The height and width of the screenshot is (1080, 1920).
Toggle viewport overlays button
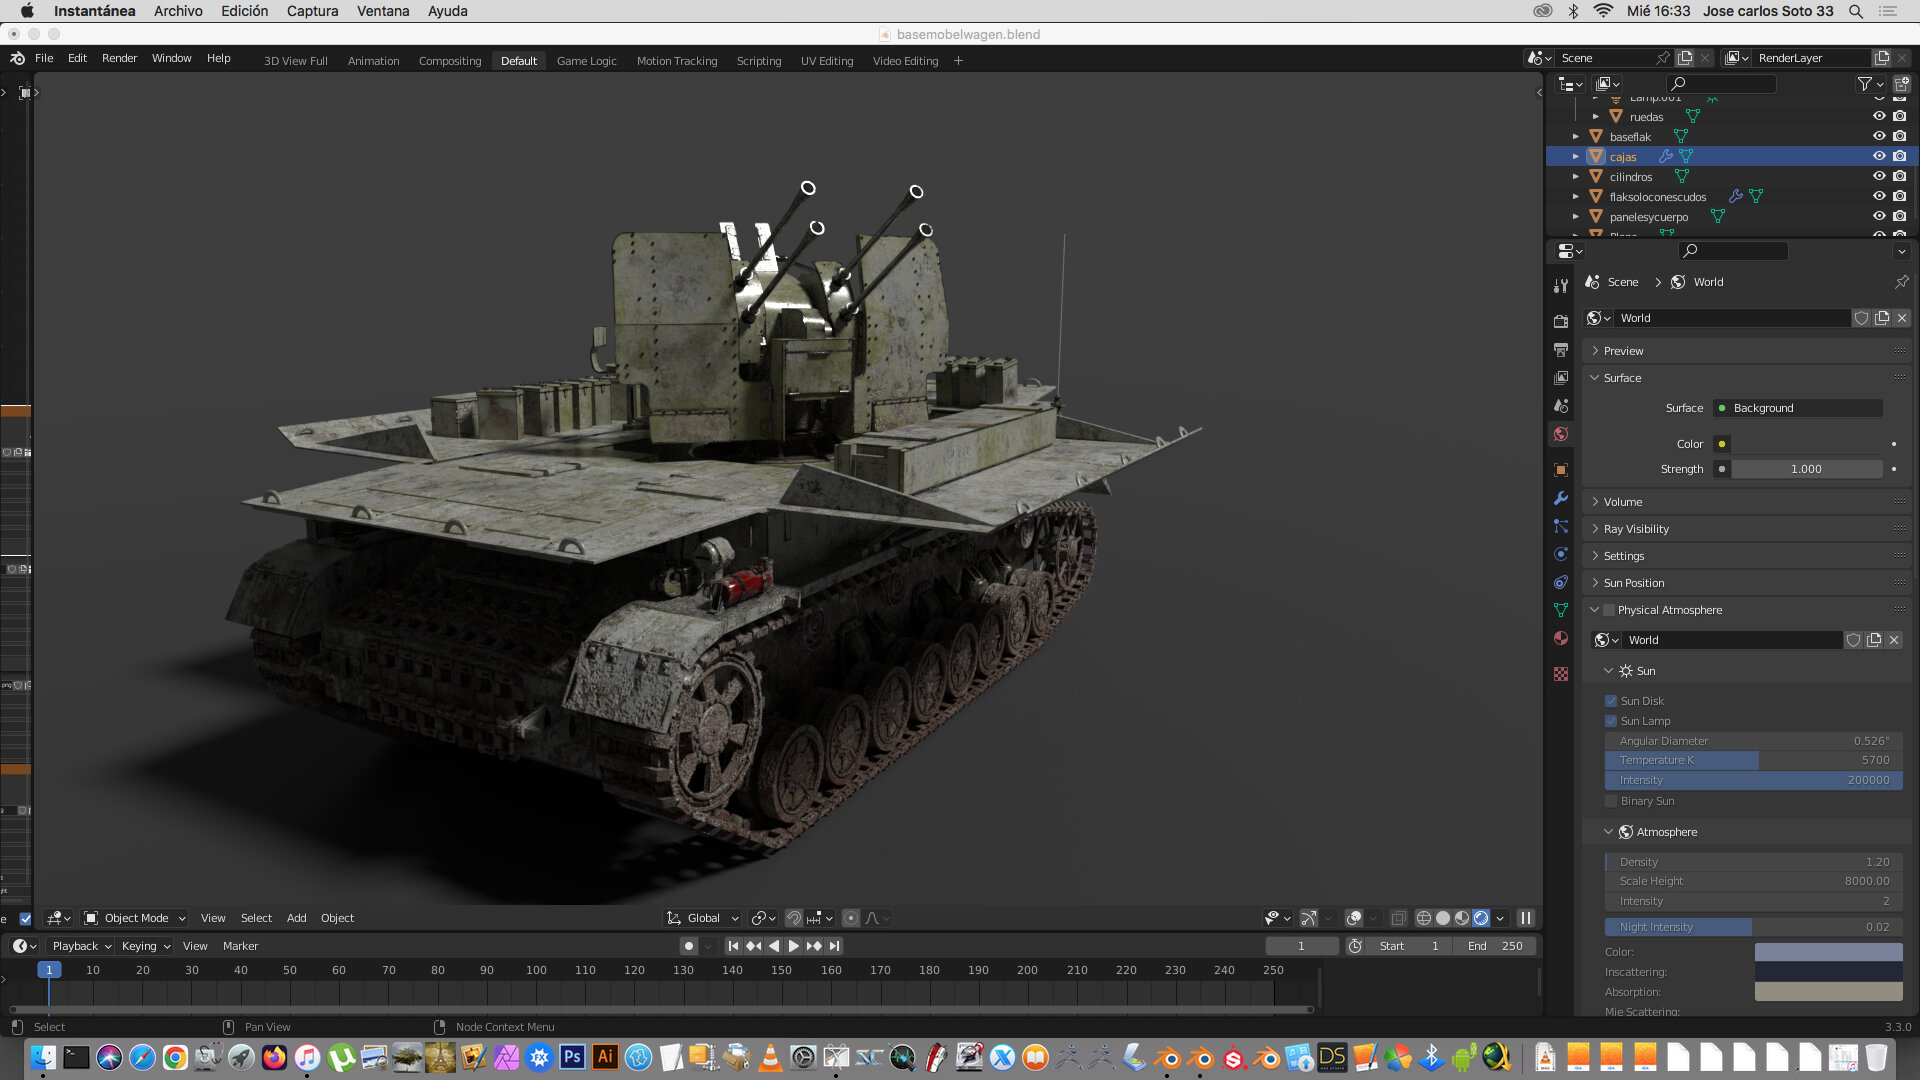[x=1354, y=918]
